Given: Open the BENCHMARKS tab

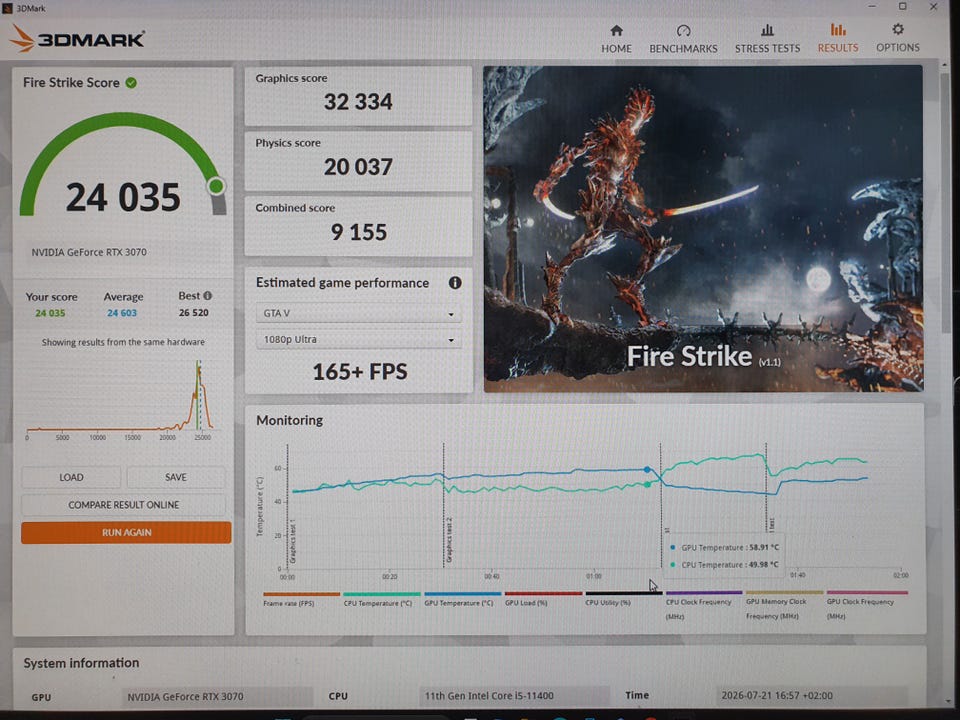Looking at the screenshot, I should click(x=683, y=39).
